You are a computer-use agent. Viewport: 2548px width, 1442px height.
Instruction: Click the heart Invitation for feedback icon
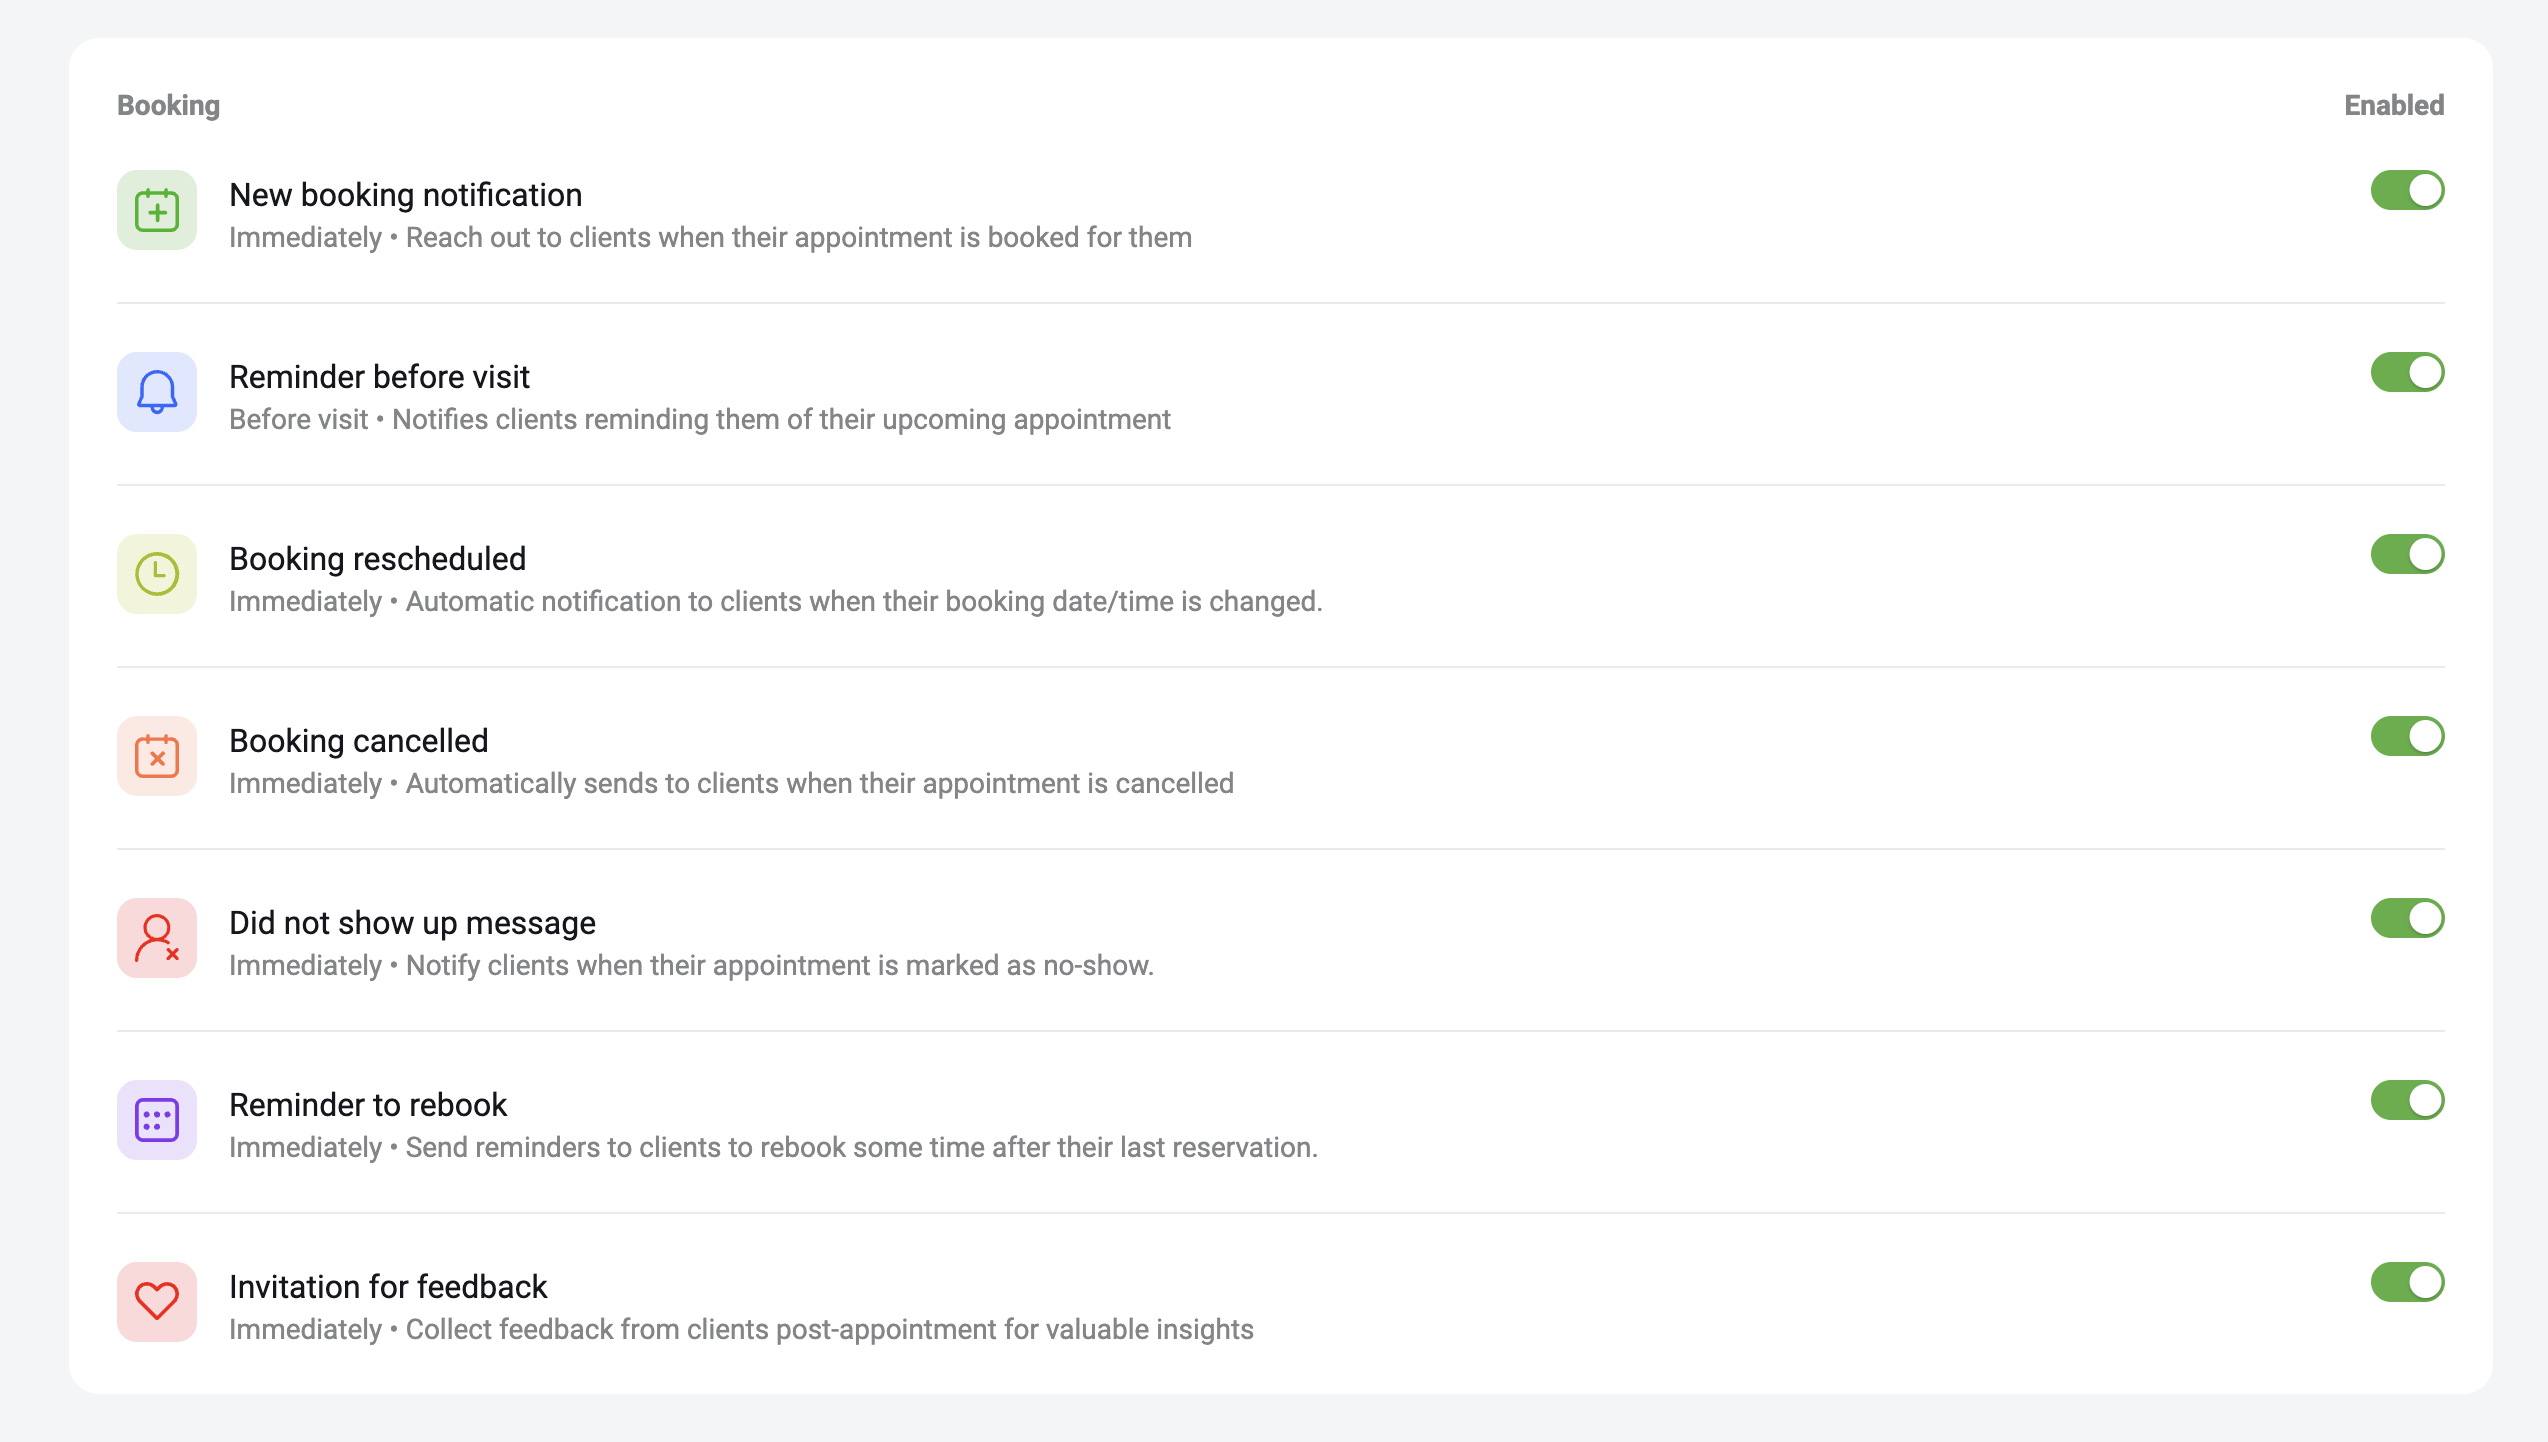pyautogui.click(x=157, y=1302)
